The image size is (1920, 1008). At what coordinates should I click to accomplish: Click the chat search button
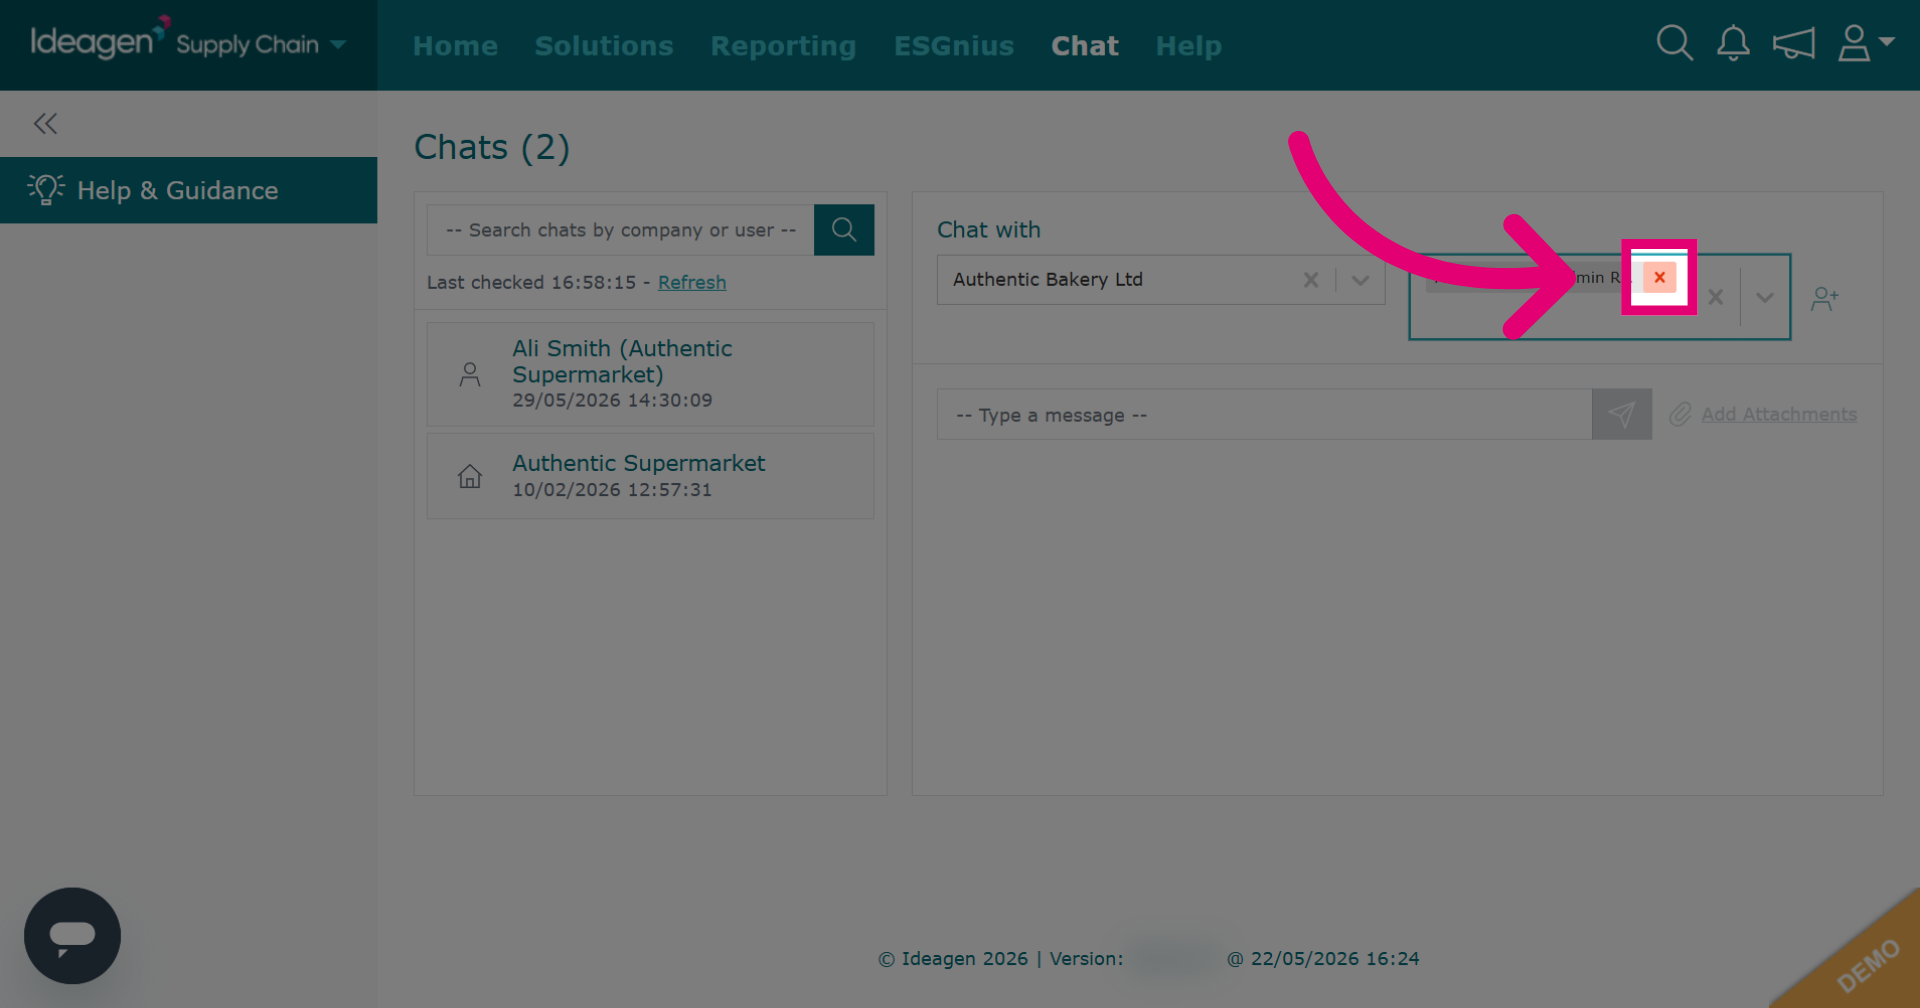click(x=844, y=230)
